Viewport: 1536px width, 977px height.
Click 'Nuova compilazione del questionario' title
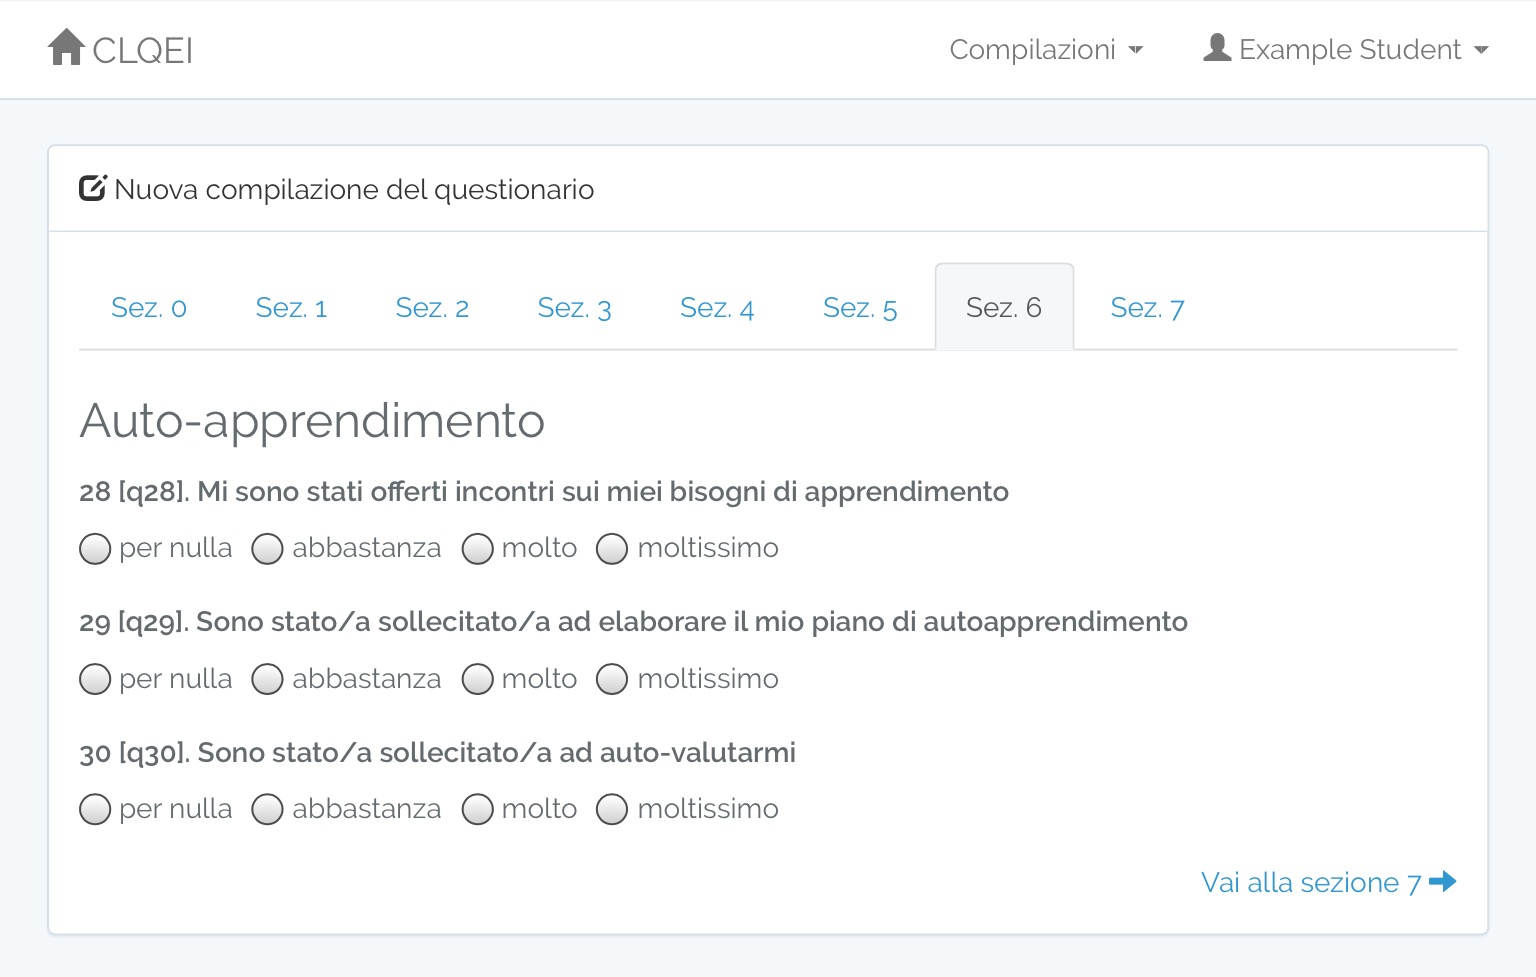[x=354, y=189]
